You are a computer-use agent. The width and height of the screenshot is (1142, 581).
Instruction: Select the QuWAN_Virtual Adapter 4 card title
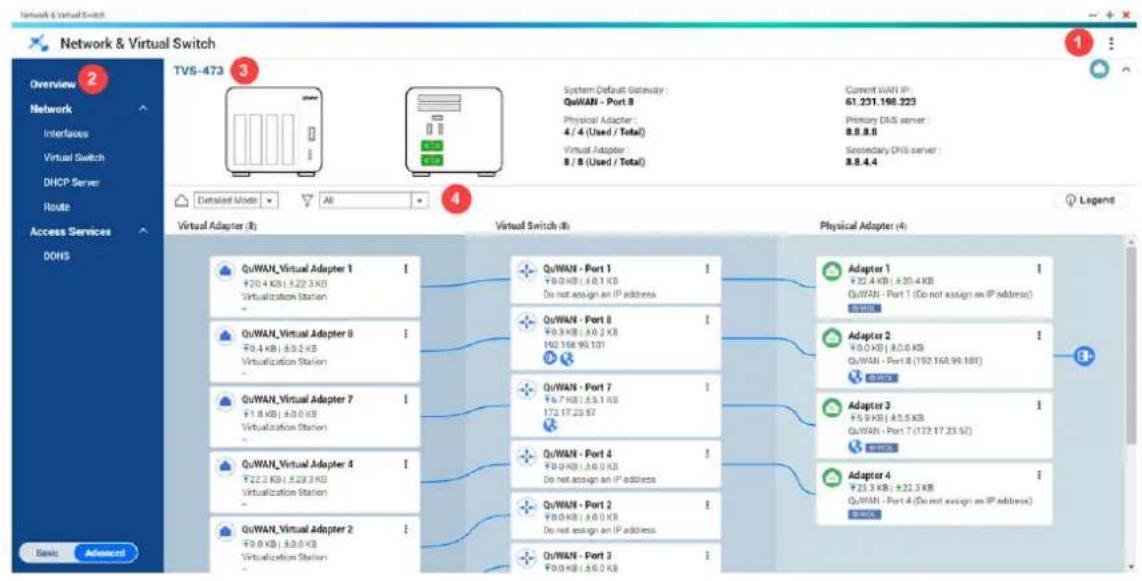tap(297, 464)
